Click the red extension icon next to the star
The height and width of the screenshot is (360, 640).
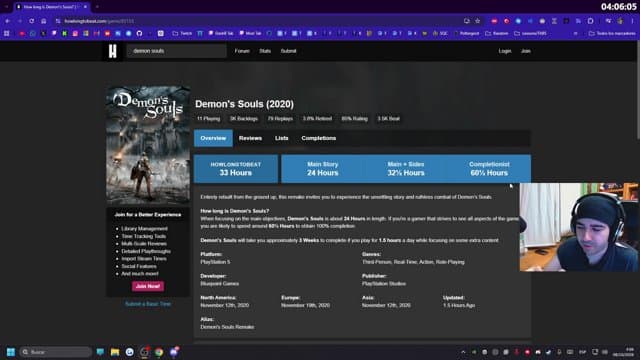(x=494, y=21)
